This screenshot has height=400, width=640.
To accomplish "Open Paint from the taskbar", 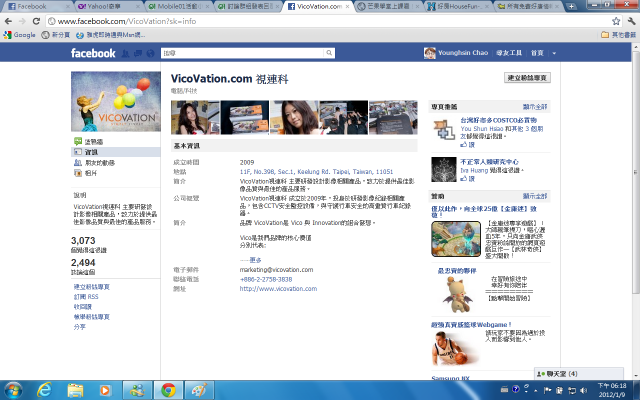I will pyautogui.click(x=199, y=390).
